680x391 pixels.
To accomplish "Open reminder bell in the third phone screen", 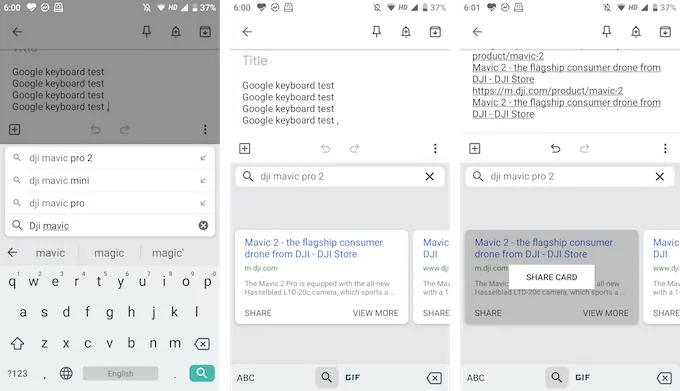I will pos(636,32).
